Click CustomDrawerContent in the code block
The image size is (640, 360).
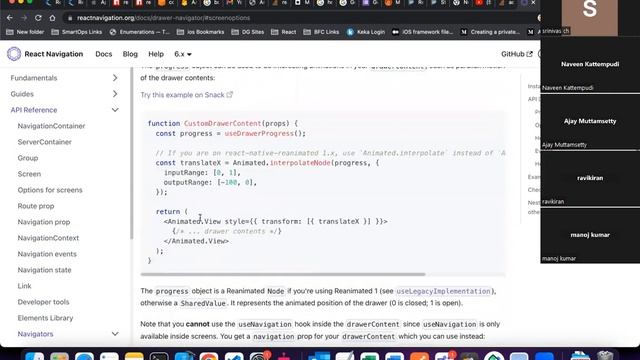click(222, 123)
